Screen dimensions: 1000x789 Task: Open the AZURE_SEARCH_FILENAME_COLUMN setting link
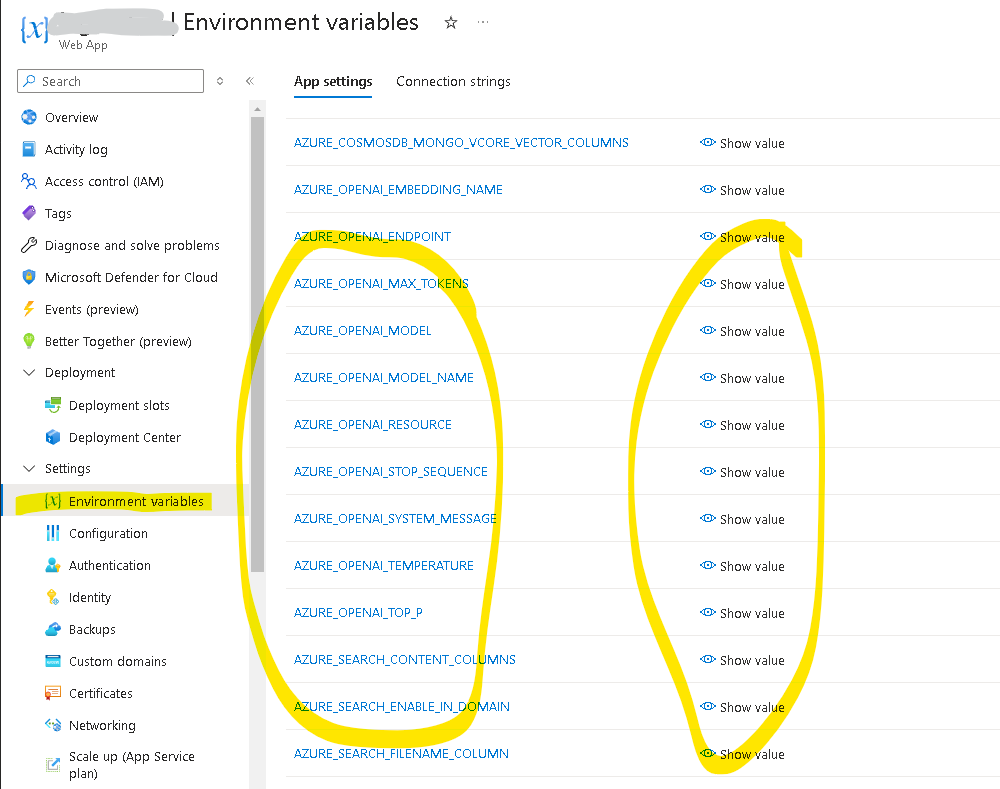pyautogui.click(x=401, y=753)
